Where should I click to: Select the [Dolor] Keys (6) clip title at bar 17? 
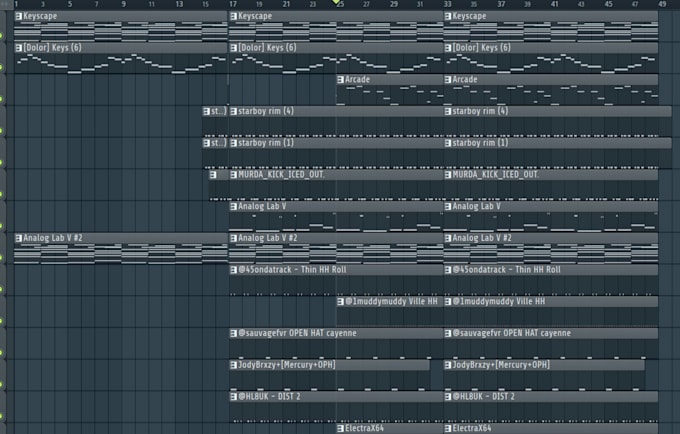point(267,48)
